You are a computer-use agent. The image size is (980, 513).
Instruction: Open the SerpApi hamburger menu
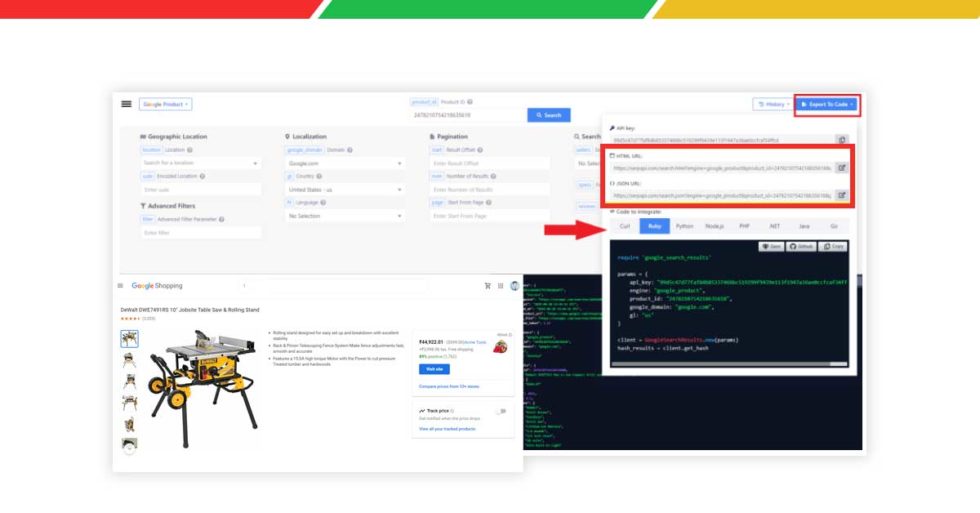(126, 104)
